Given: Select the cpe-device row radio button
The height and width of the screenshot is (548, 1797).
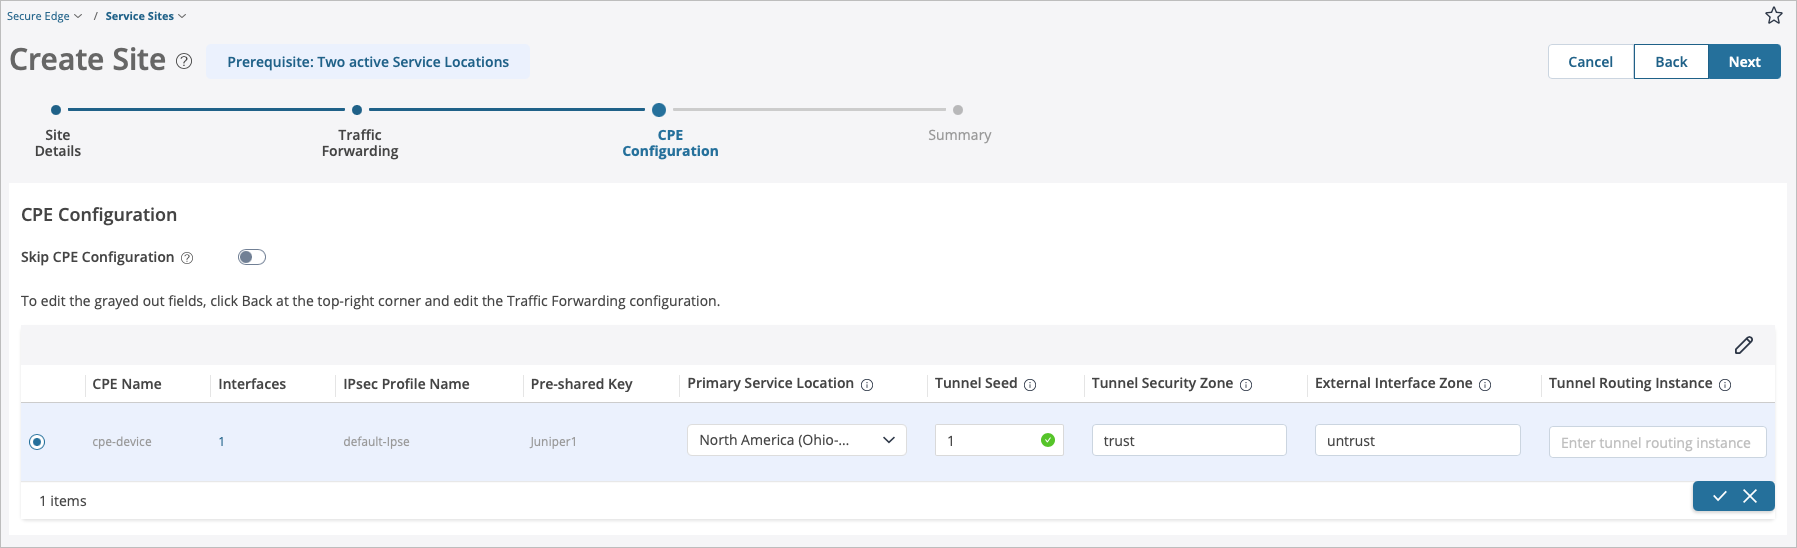Looking at the screenshot, I should 37,441.
